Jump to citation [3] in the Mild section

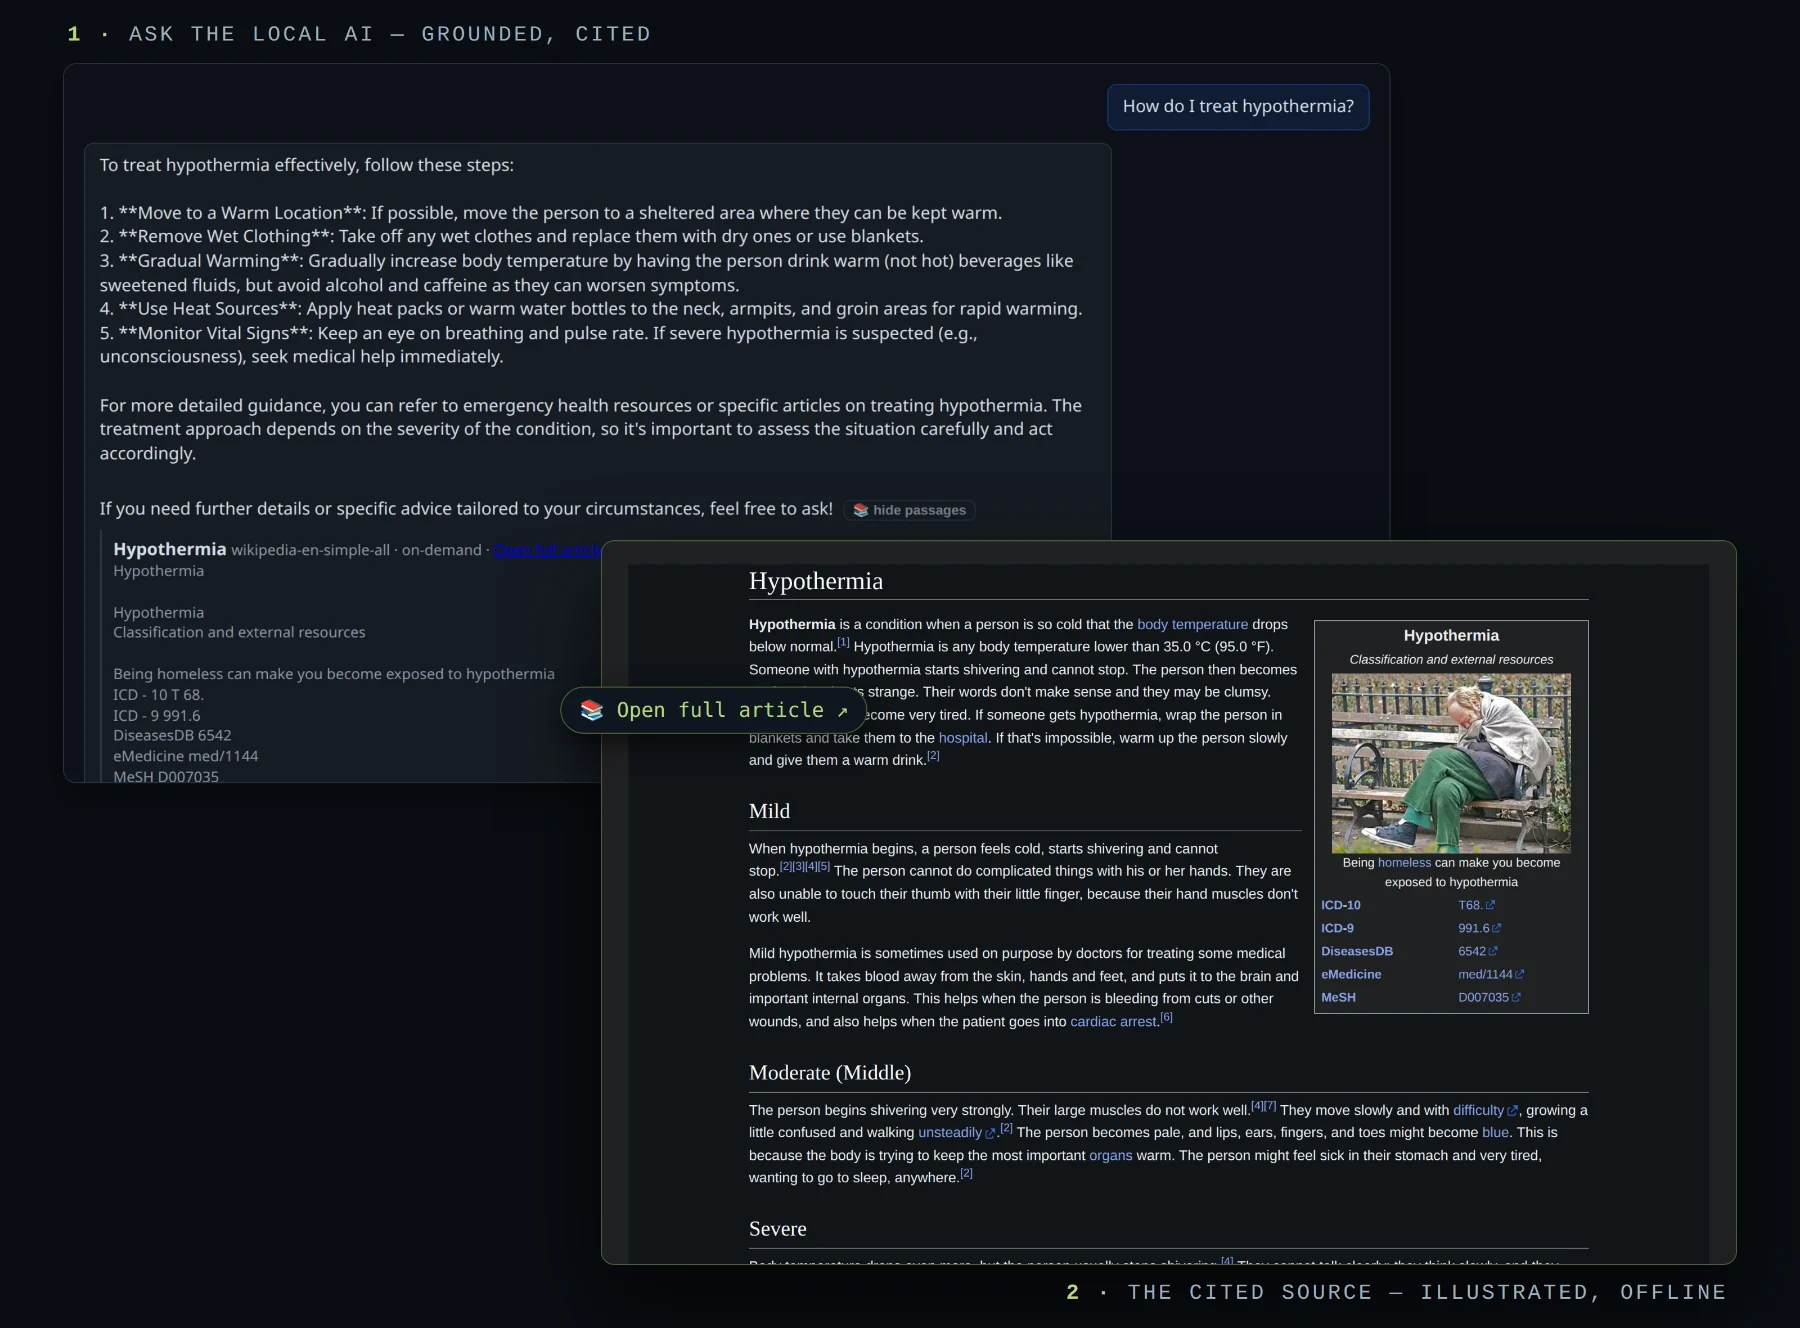pos(799,867)
